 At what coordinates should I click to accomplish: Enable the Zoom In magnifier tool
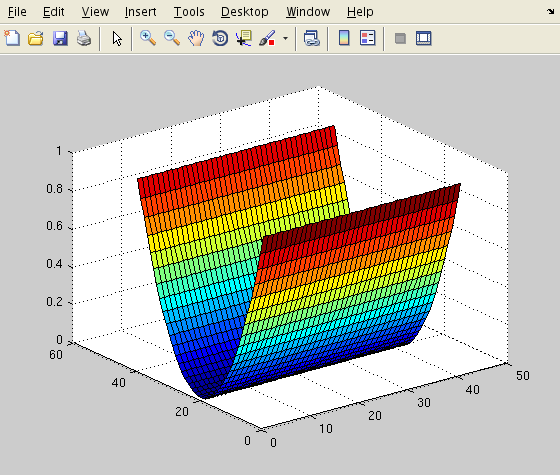pyautogui.click(x=148, y=38)
